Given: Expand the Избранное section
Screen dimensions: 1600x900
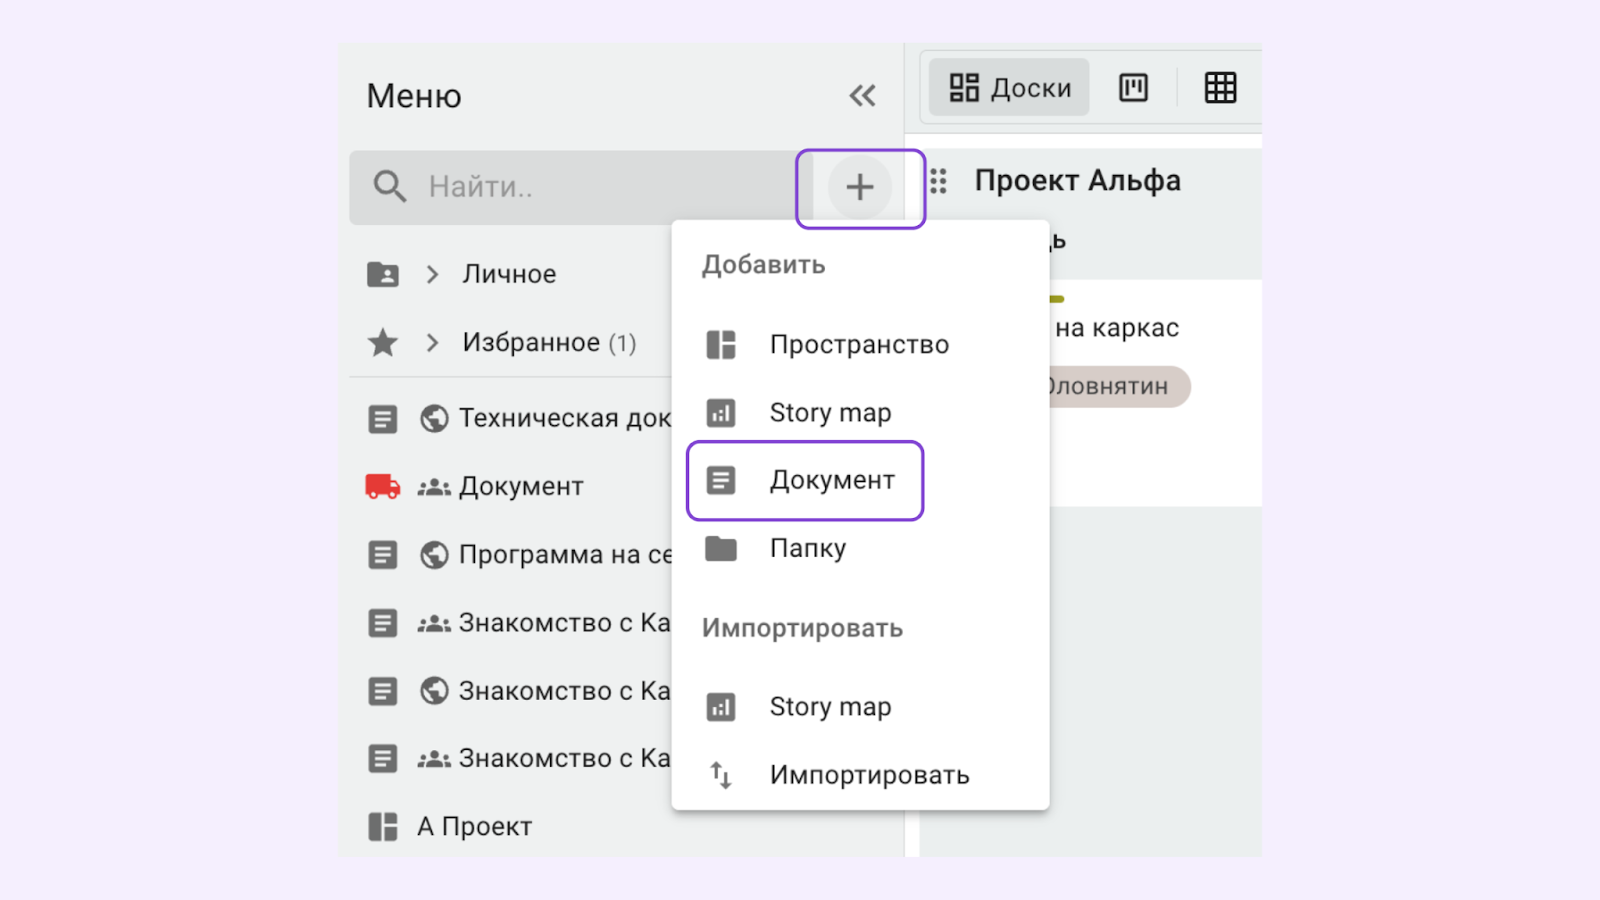Looking at the screenshot, I should point(433,342).
